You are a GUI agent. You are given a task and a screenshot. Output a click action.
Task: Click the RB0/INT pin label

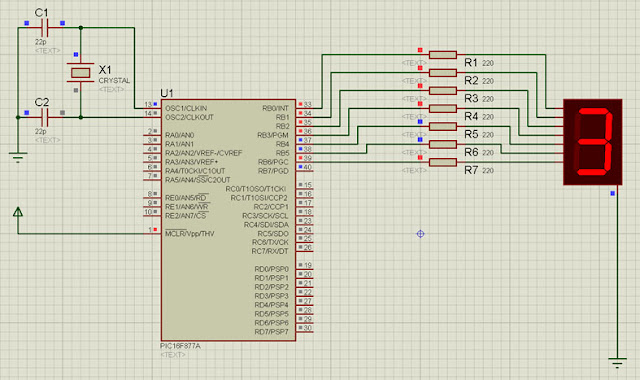click(276, 109)
